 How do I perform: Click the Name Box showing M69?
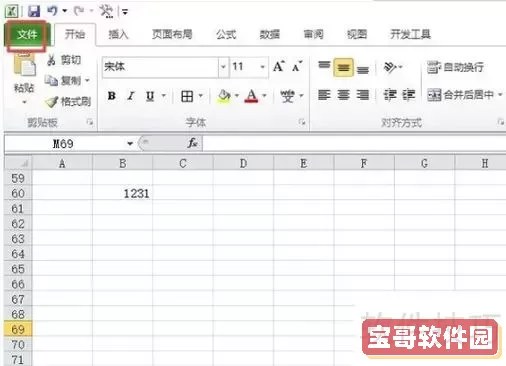[63, 144]
